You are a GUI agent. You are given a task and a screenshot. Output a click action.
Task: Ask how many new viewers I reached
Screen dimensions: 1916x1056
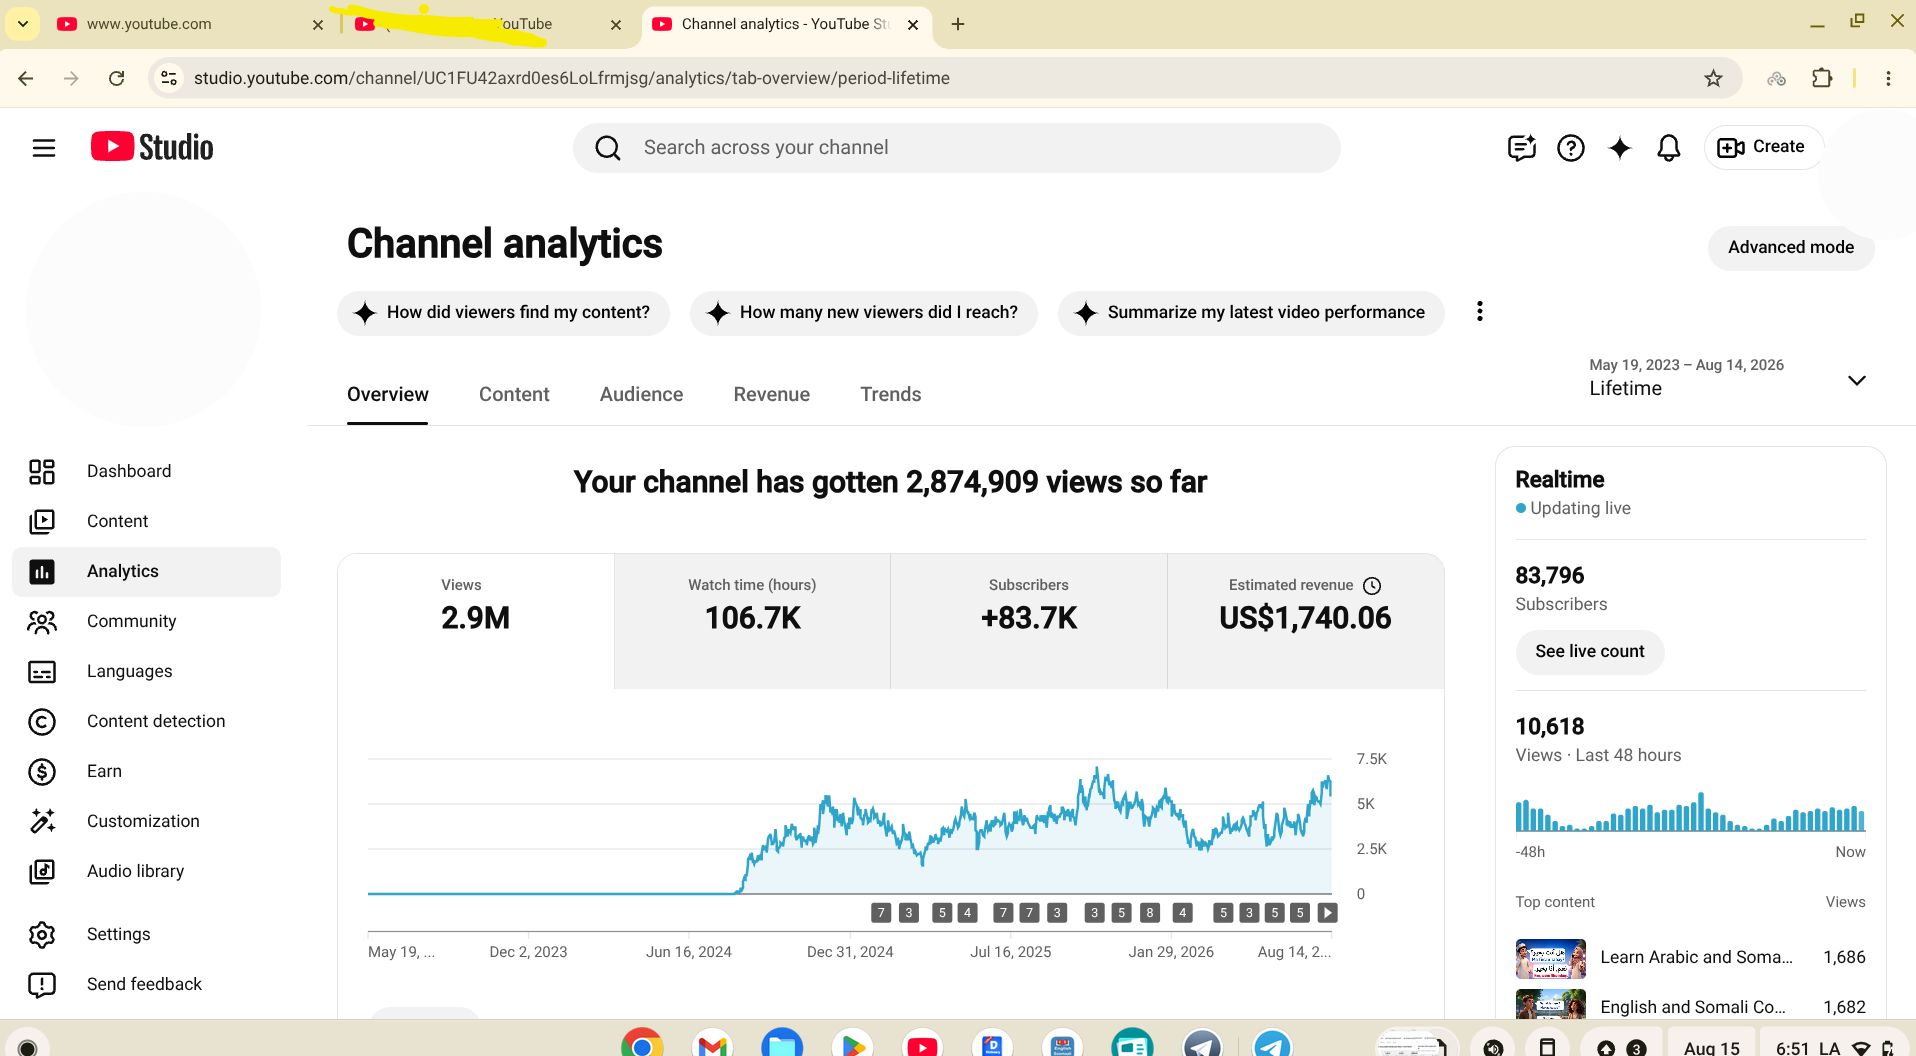(x=863, y=313)
